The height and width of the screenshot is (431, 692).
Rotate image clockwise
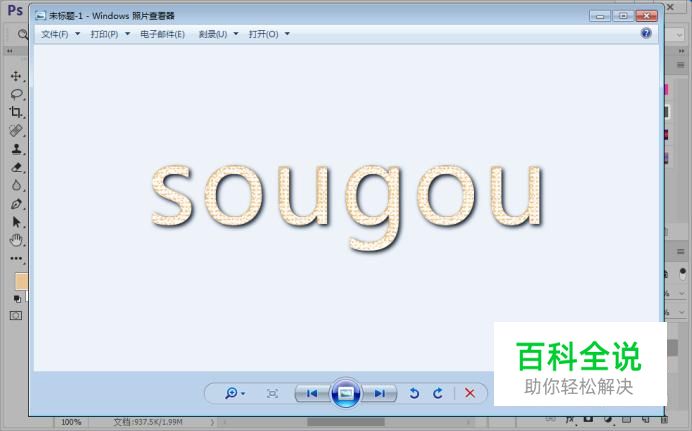point(438,393)
